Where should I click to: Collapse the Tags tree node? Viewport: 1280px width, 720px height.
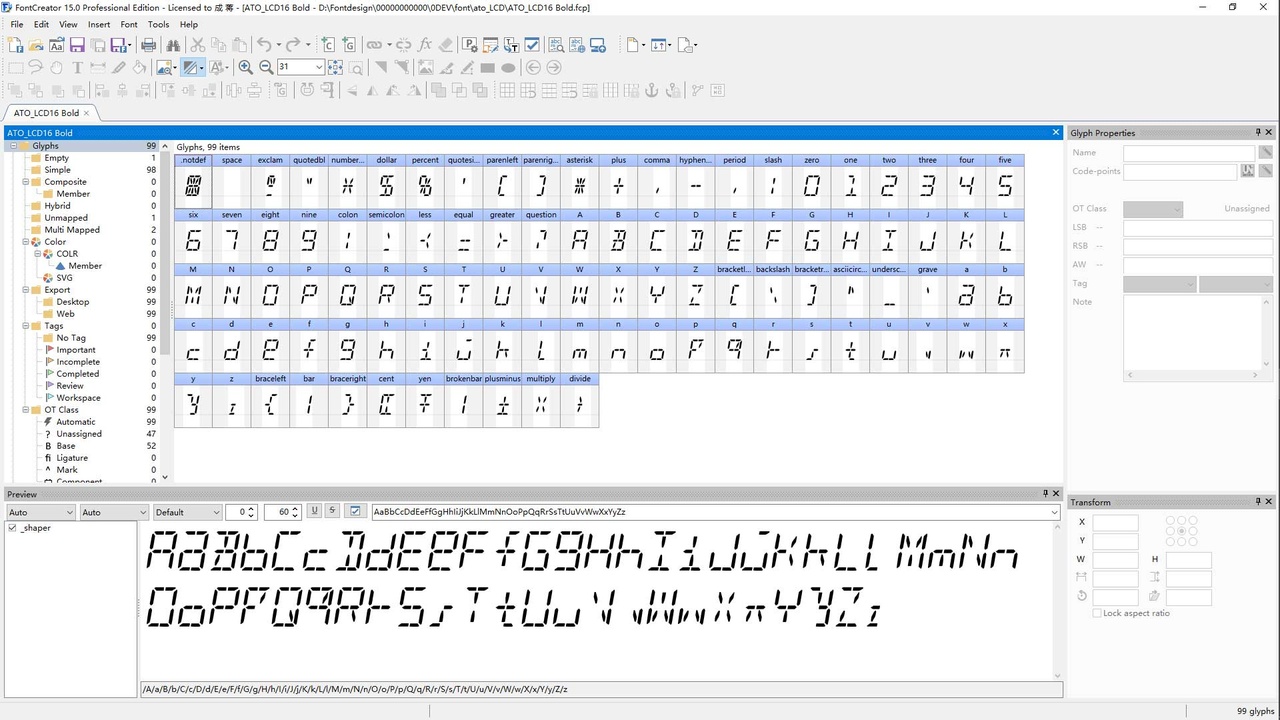24,326
